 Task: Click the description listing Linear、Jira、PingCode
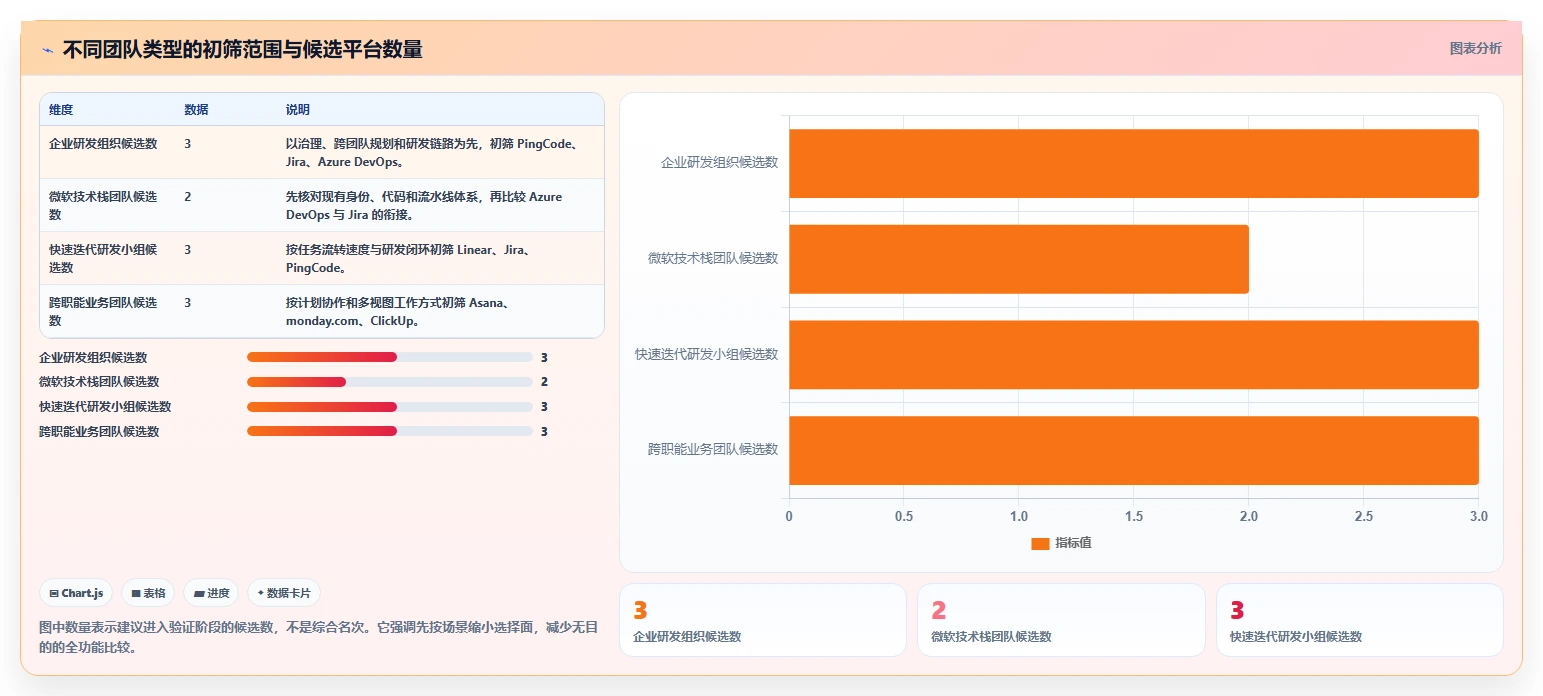(x=407, y=259)
